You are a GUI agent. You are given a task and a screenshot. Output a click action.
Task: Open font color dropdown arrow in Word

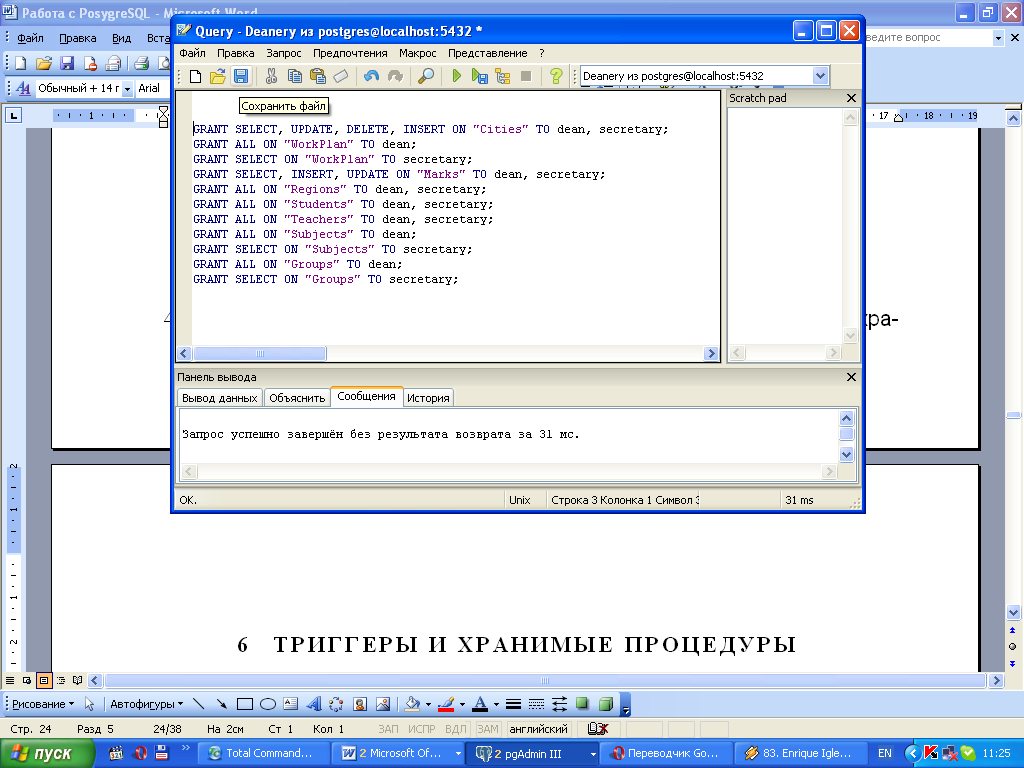click(x=496, y=704)
